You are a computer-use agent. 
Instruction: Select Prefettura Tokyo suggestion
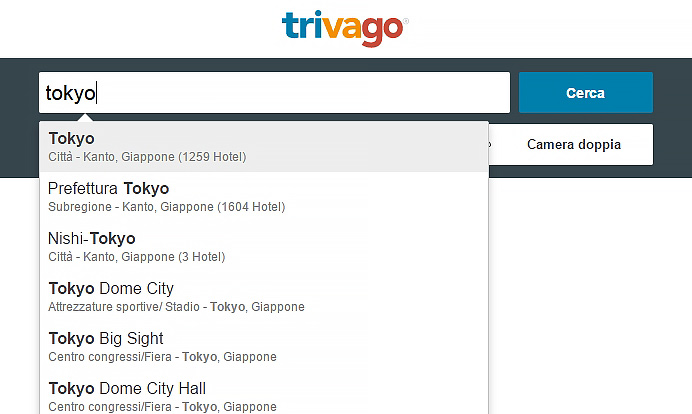[x=264, y=197]
